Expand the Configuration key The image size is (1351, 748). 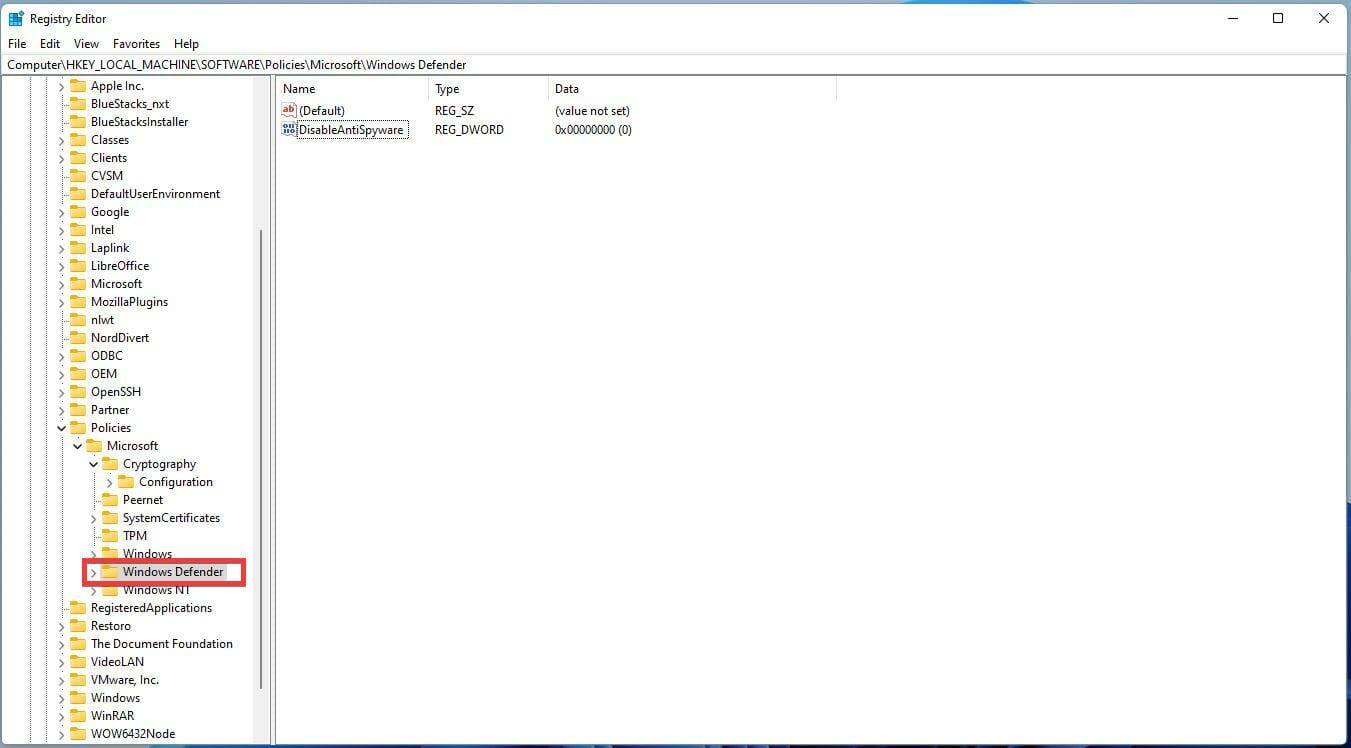(x=109, y=482)
